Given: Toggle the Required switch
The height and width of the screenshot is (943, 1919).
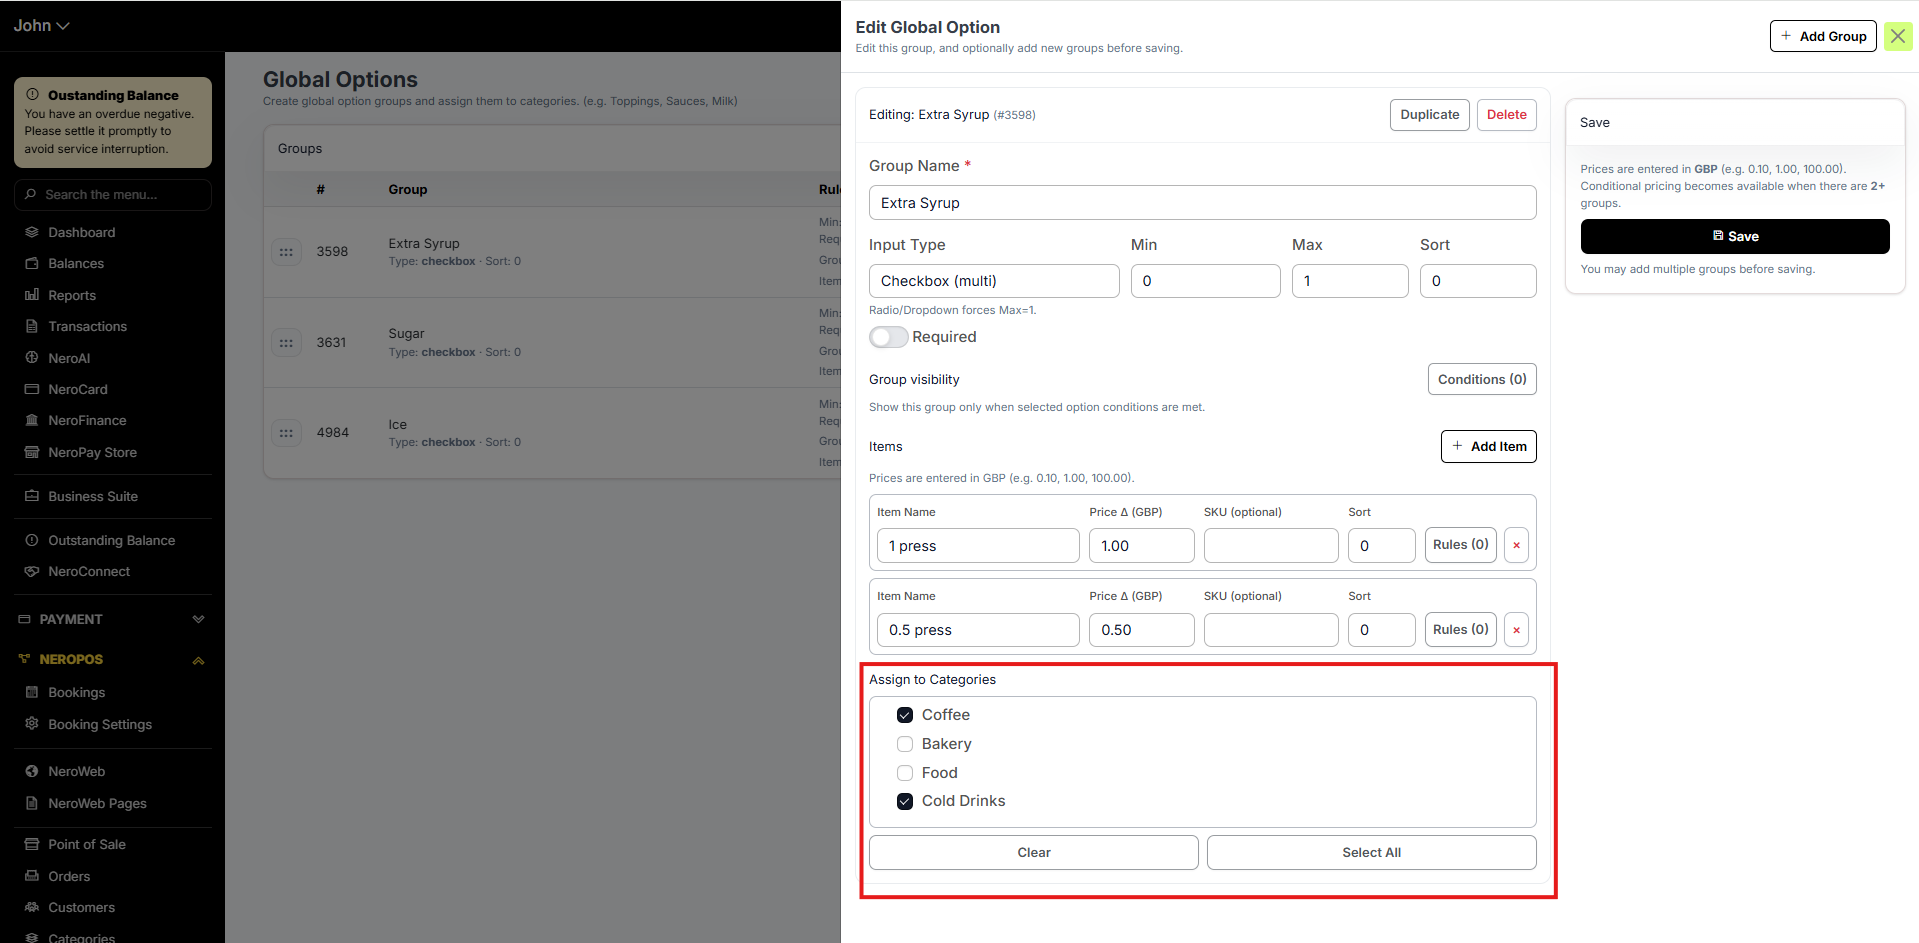Looking at the screenshot, I should tap(888, 337).
